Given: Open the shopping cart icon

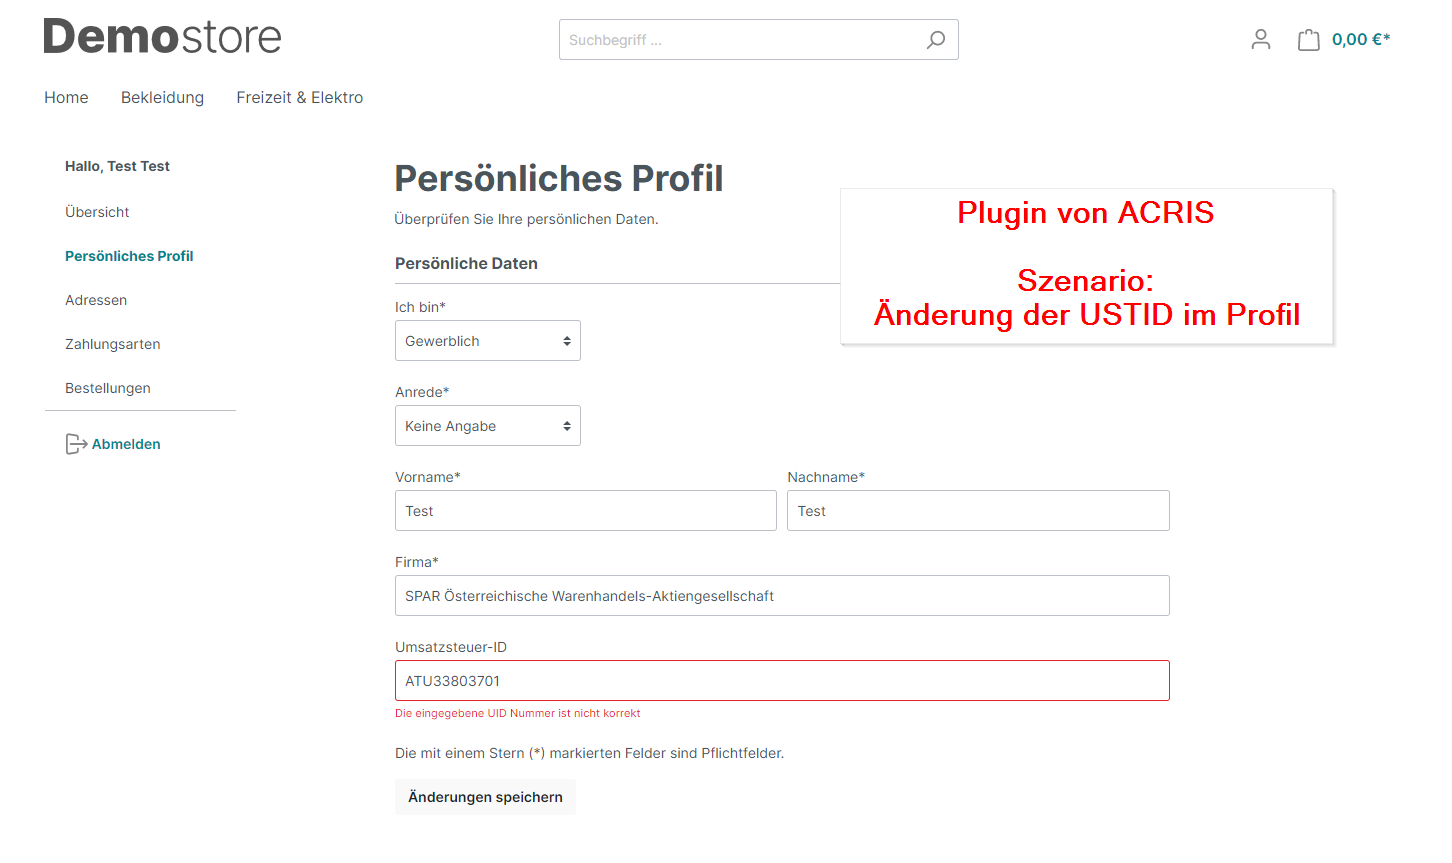Looking at the screenshot, I should [x=1308, y=40].
